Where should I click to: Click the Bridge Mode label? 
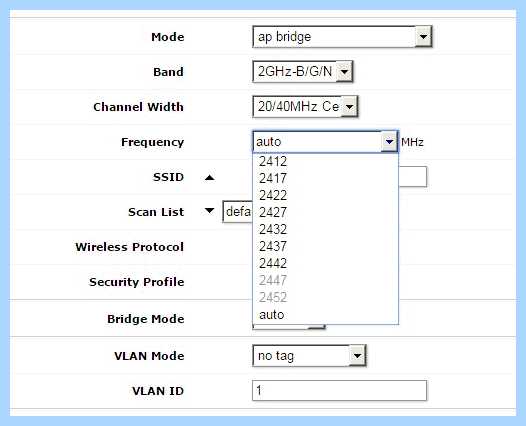tap(146, 319)
